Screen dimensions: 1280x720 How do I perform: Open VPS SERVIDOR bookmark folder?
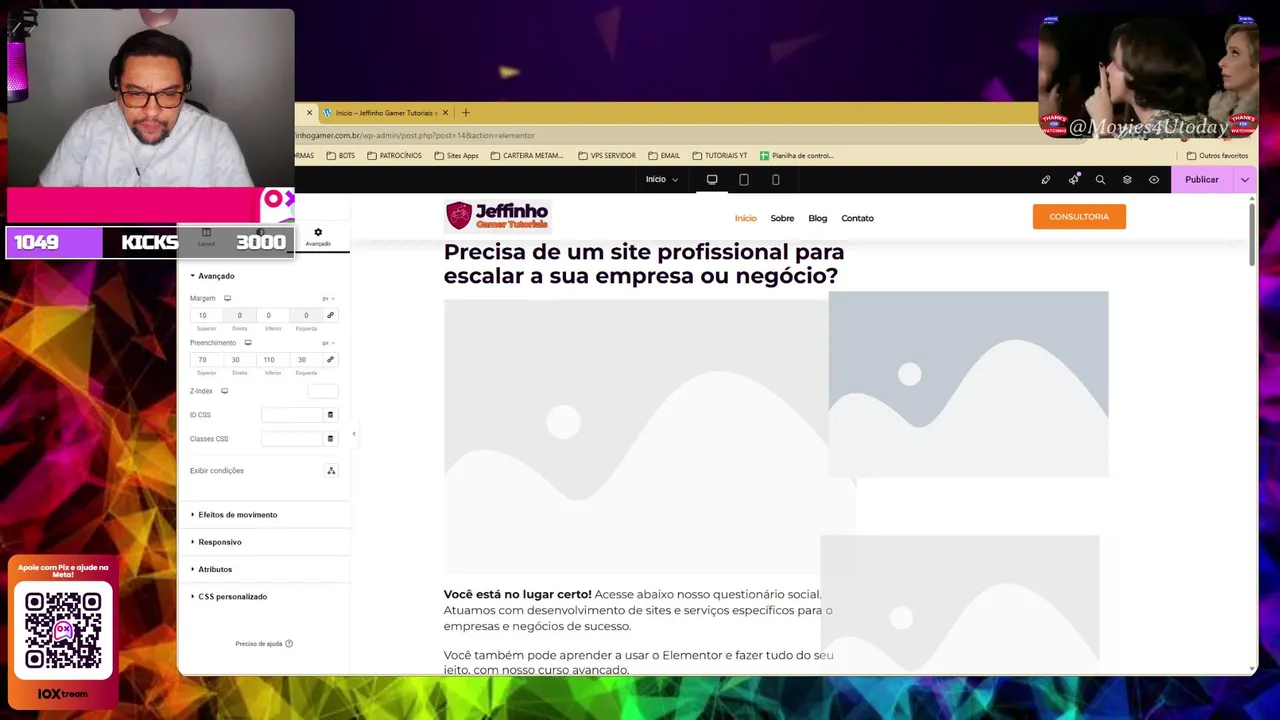click(x=607, y=156)
